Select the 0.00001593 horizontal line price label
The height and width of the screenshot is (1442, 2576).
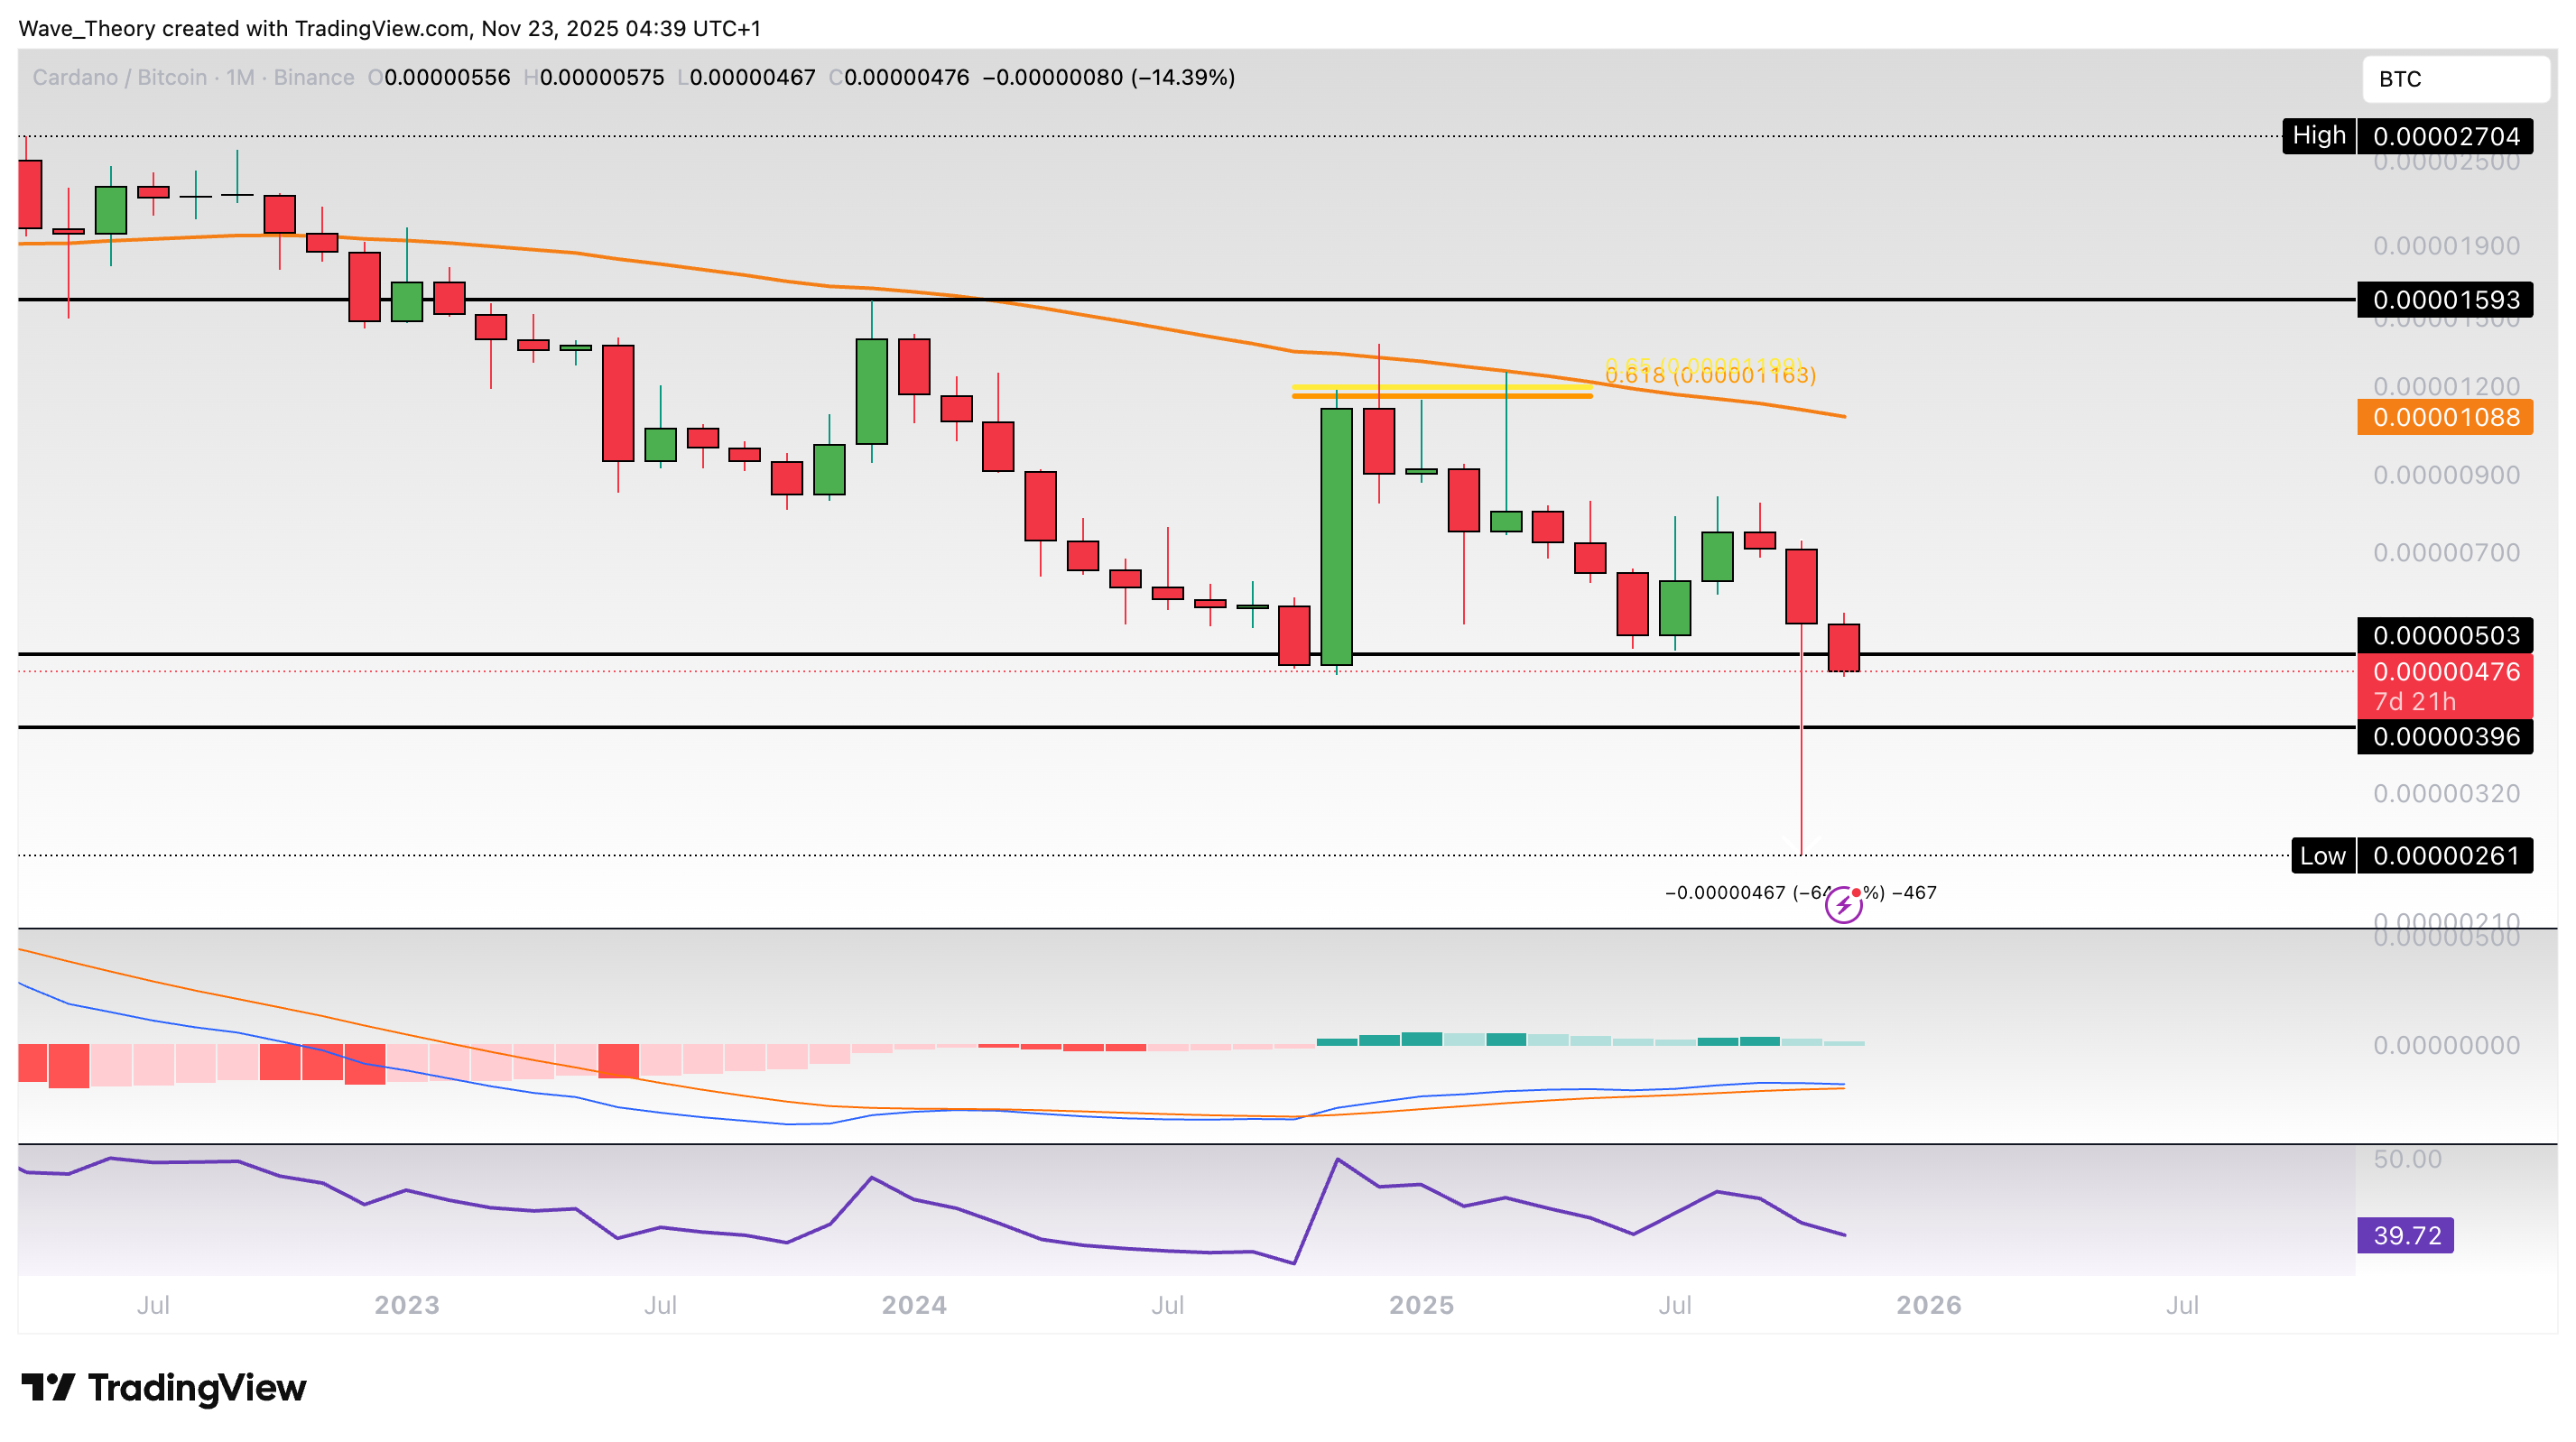tap(2445, 300)
